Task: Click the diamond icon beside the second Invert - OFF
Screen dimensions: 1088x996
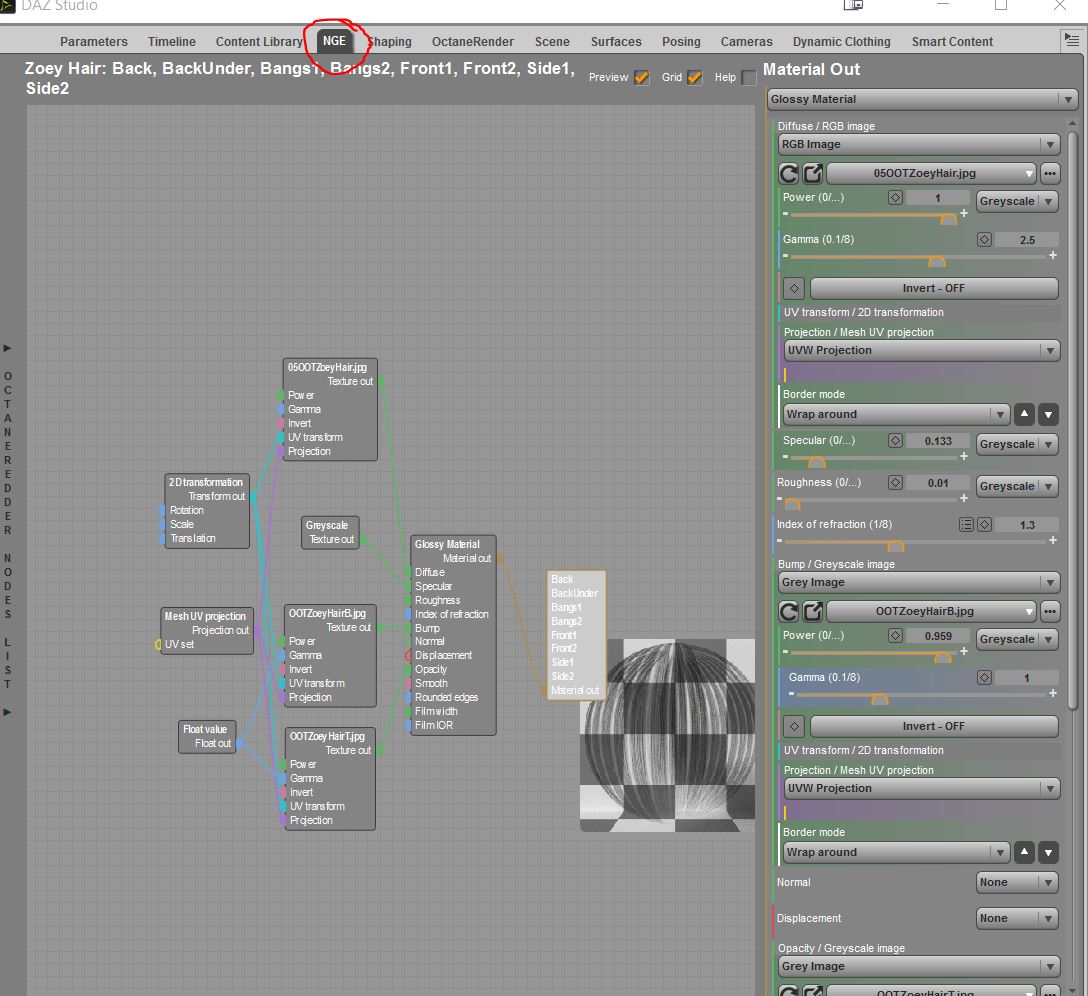Action: tap(794, 726)
